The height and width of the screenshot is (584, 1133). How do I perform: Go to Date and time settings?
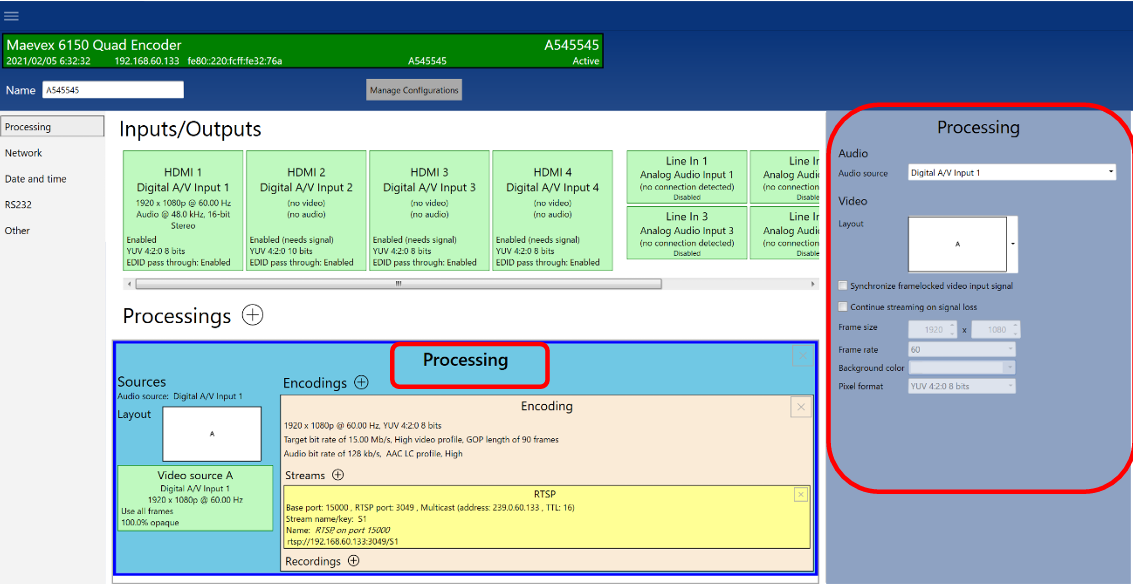pos(36,179)
